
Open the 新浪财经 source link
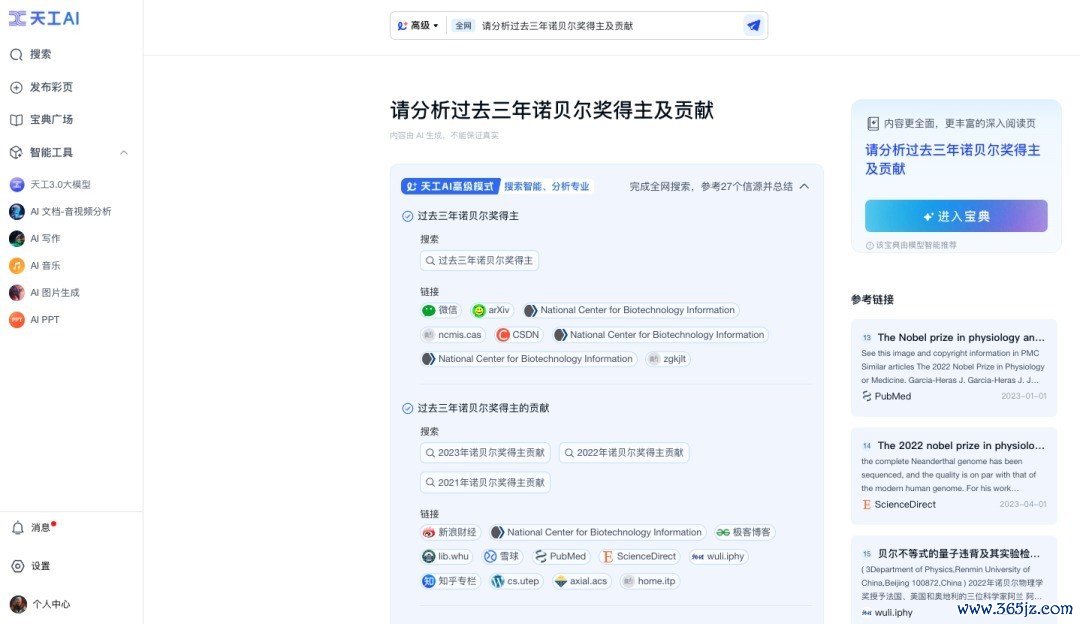coord(450,532)
